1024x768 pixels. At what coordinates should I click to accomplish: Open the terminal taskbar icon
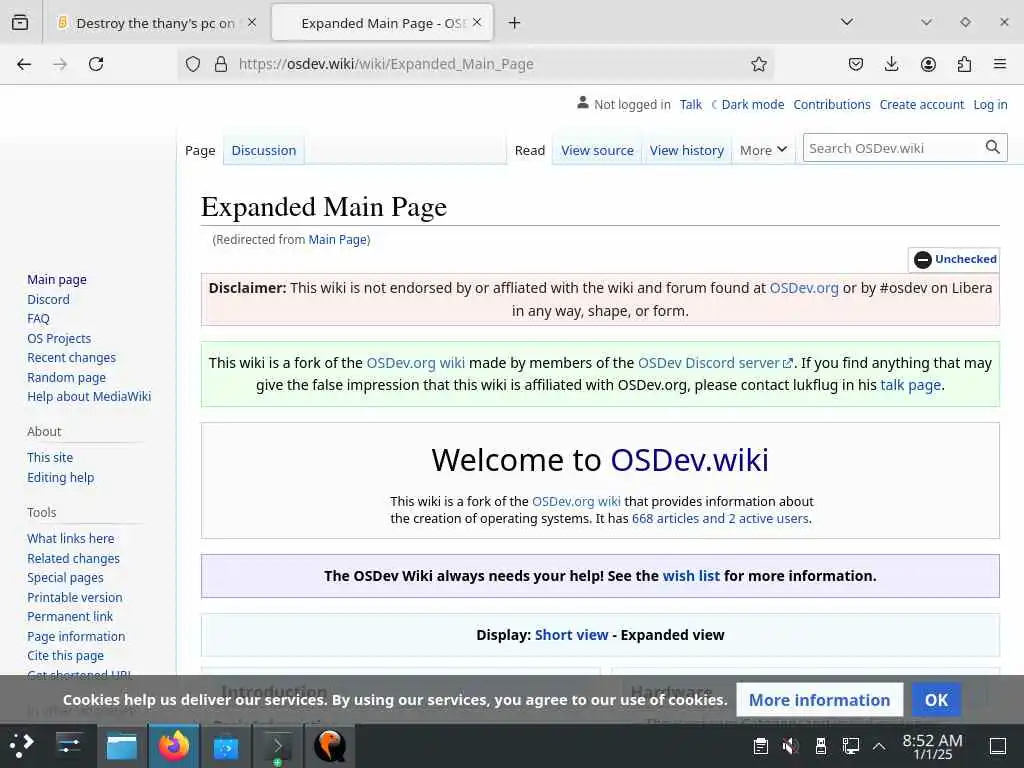pyautogui.click(x=278, y=745)
